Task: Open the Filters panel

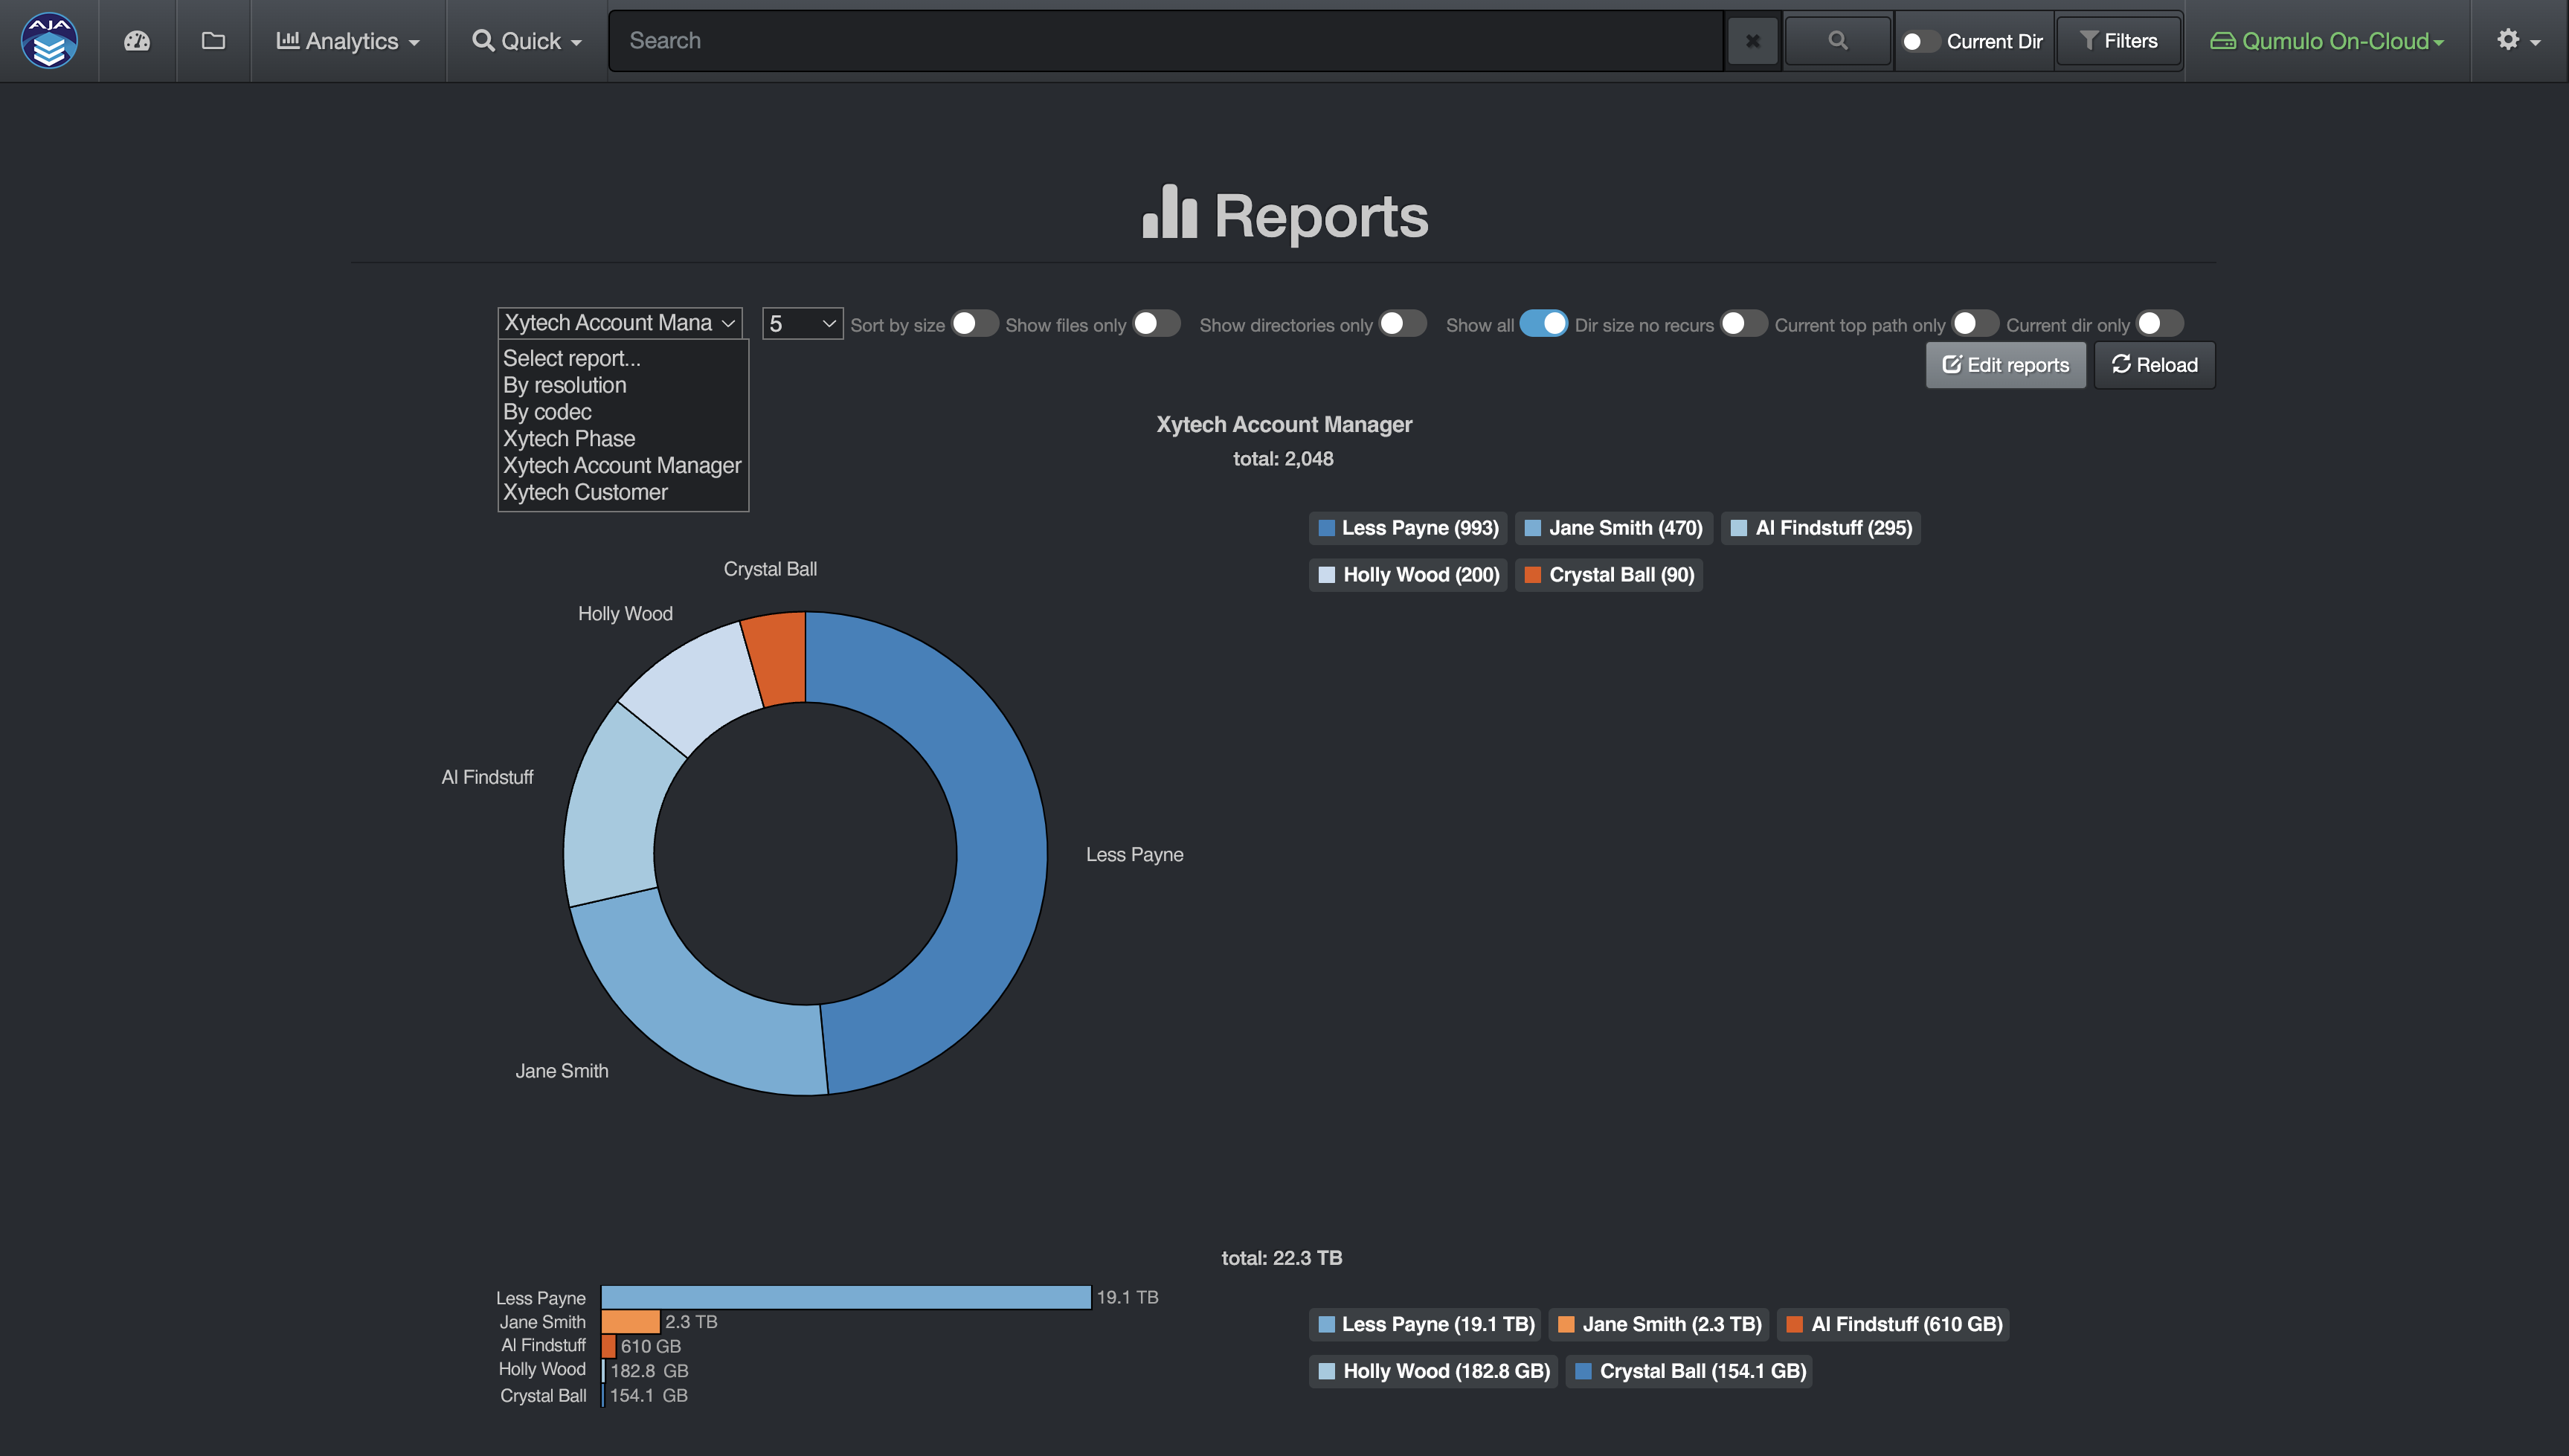Action: click(x=2118, y=40)
